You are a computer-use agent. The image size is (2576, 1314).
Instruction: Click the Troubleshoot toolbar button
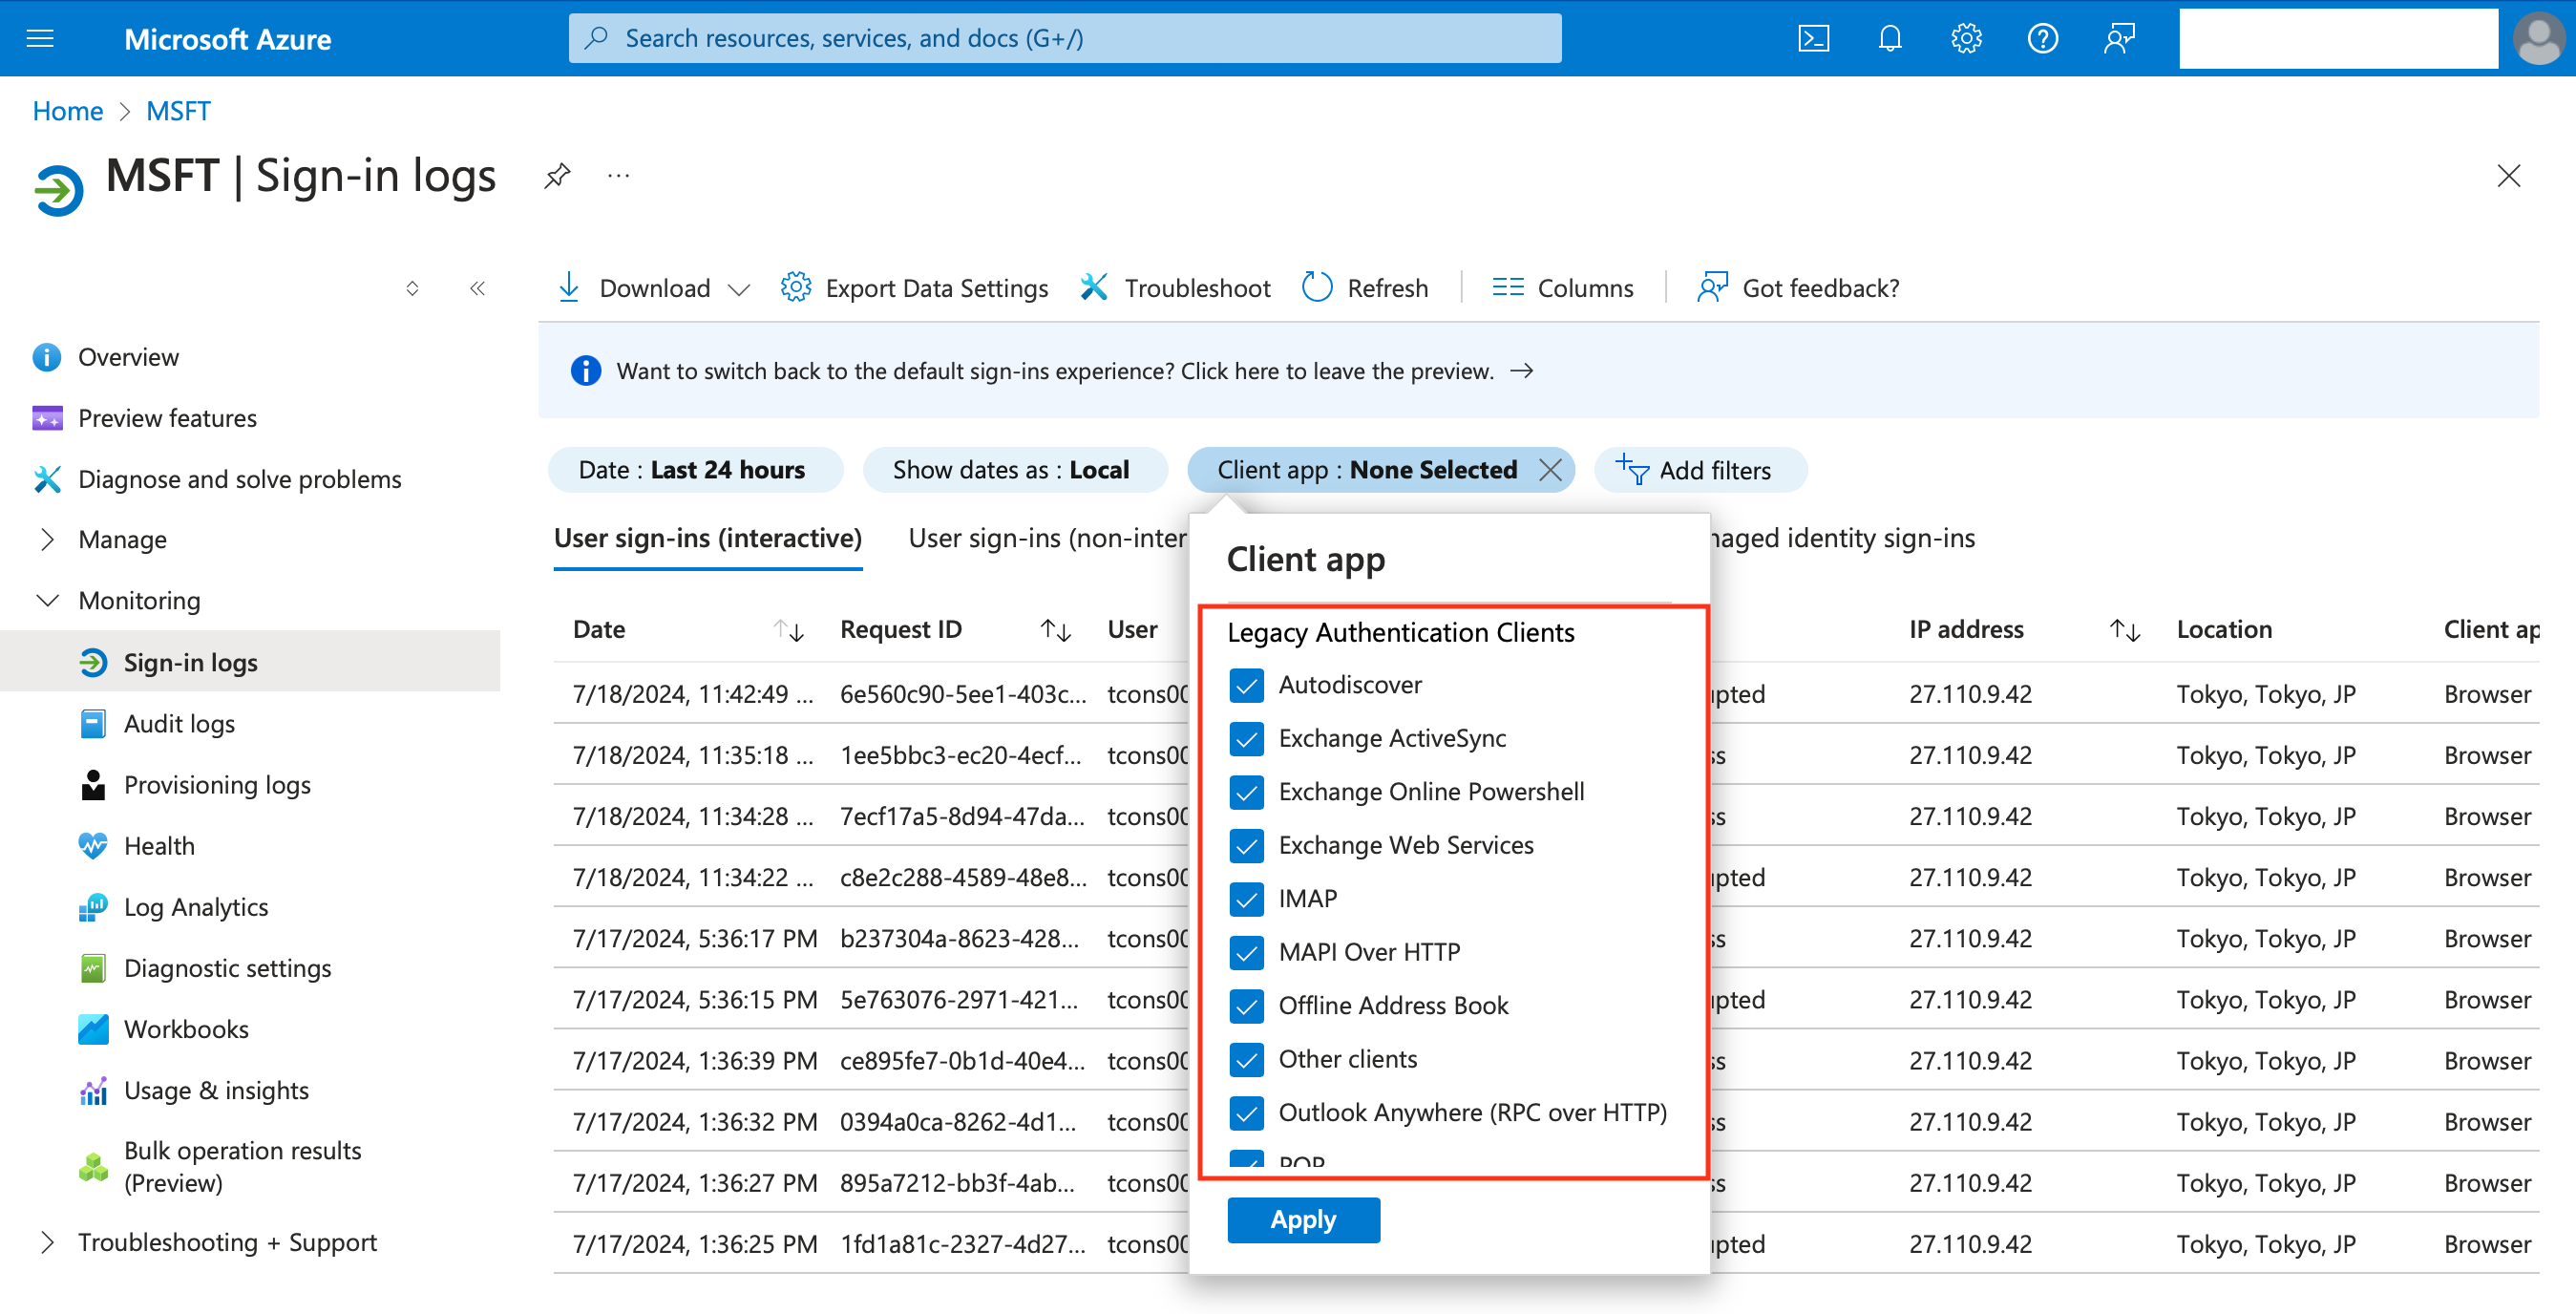click(x=1175, y=288)
